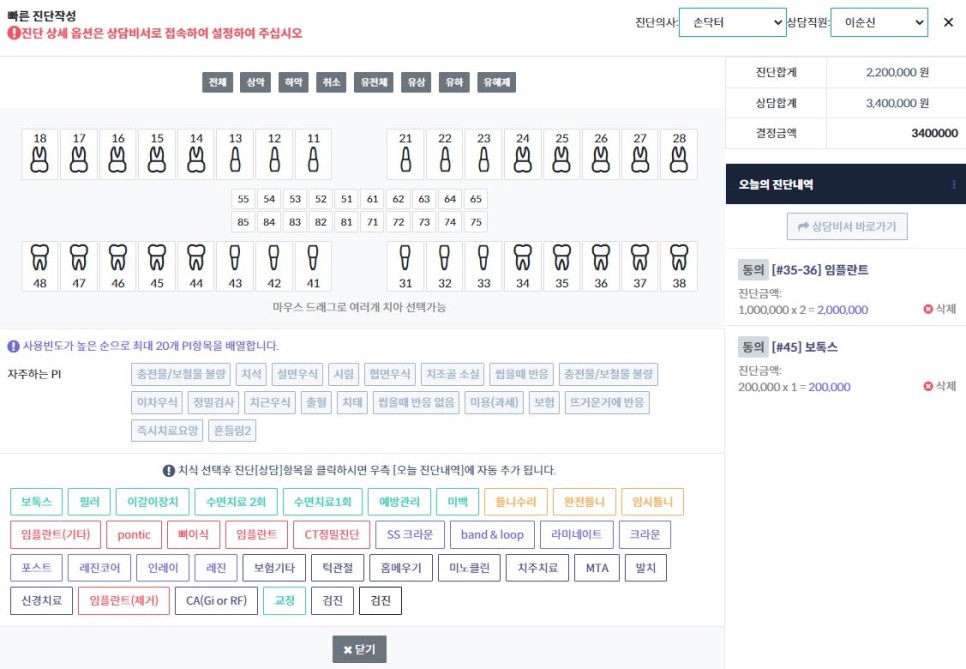
Task: Select lower molar 38 icon
Action: click(x=679, y=266)
